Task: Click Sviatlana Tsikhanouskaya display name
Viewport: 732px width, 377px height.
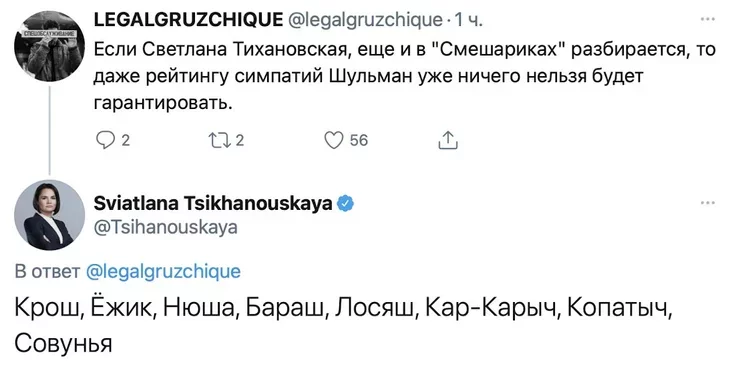Action: [213, 204]
